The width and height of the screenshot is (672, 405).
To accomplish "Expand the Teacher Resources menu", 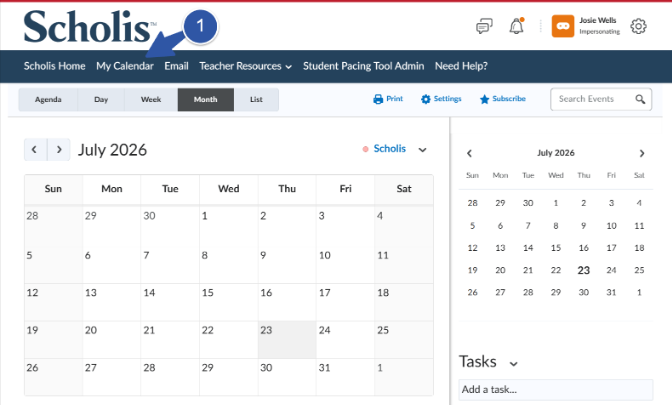I will point(246,66).
